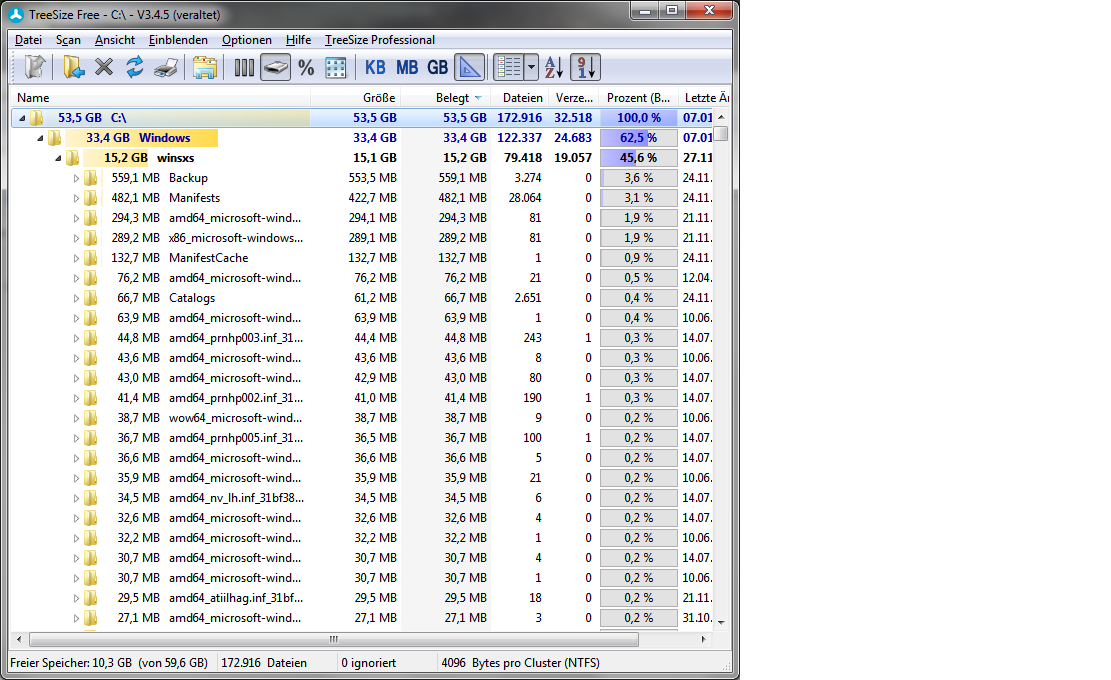Refresh the scan with the blue arrows
1111x680 pixels.
tap(135, 67)
